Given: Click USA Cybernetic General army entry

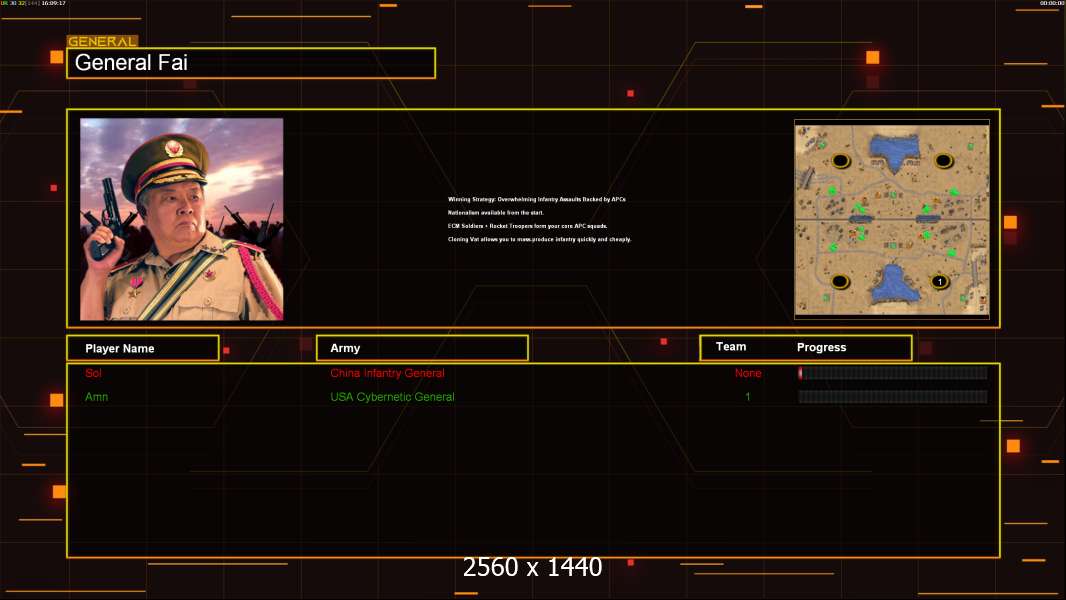Looking at the screenshot, I should [x=392, y=397].
